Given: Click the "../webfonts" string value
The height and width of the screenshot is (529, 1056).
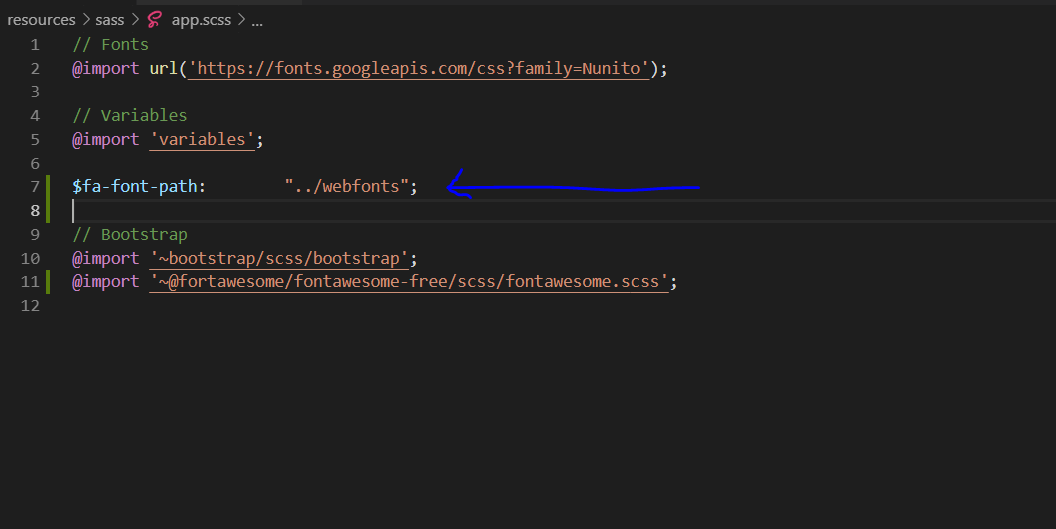Looking at the screenshot, I should tap(346, 187).
